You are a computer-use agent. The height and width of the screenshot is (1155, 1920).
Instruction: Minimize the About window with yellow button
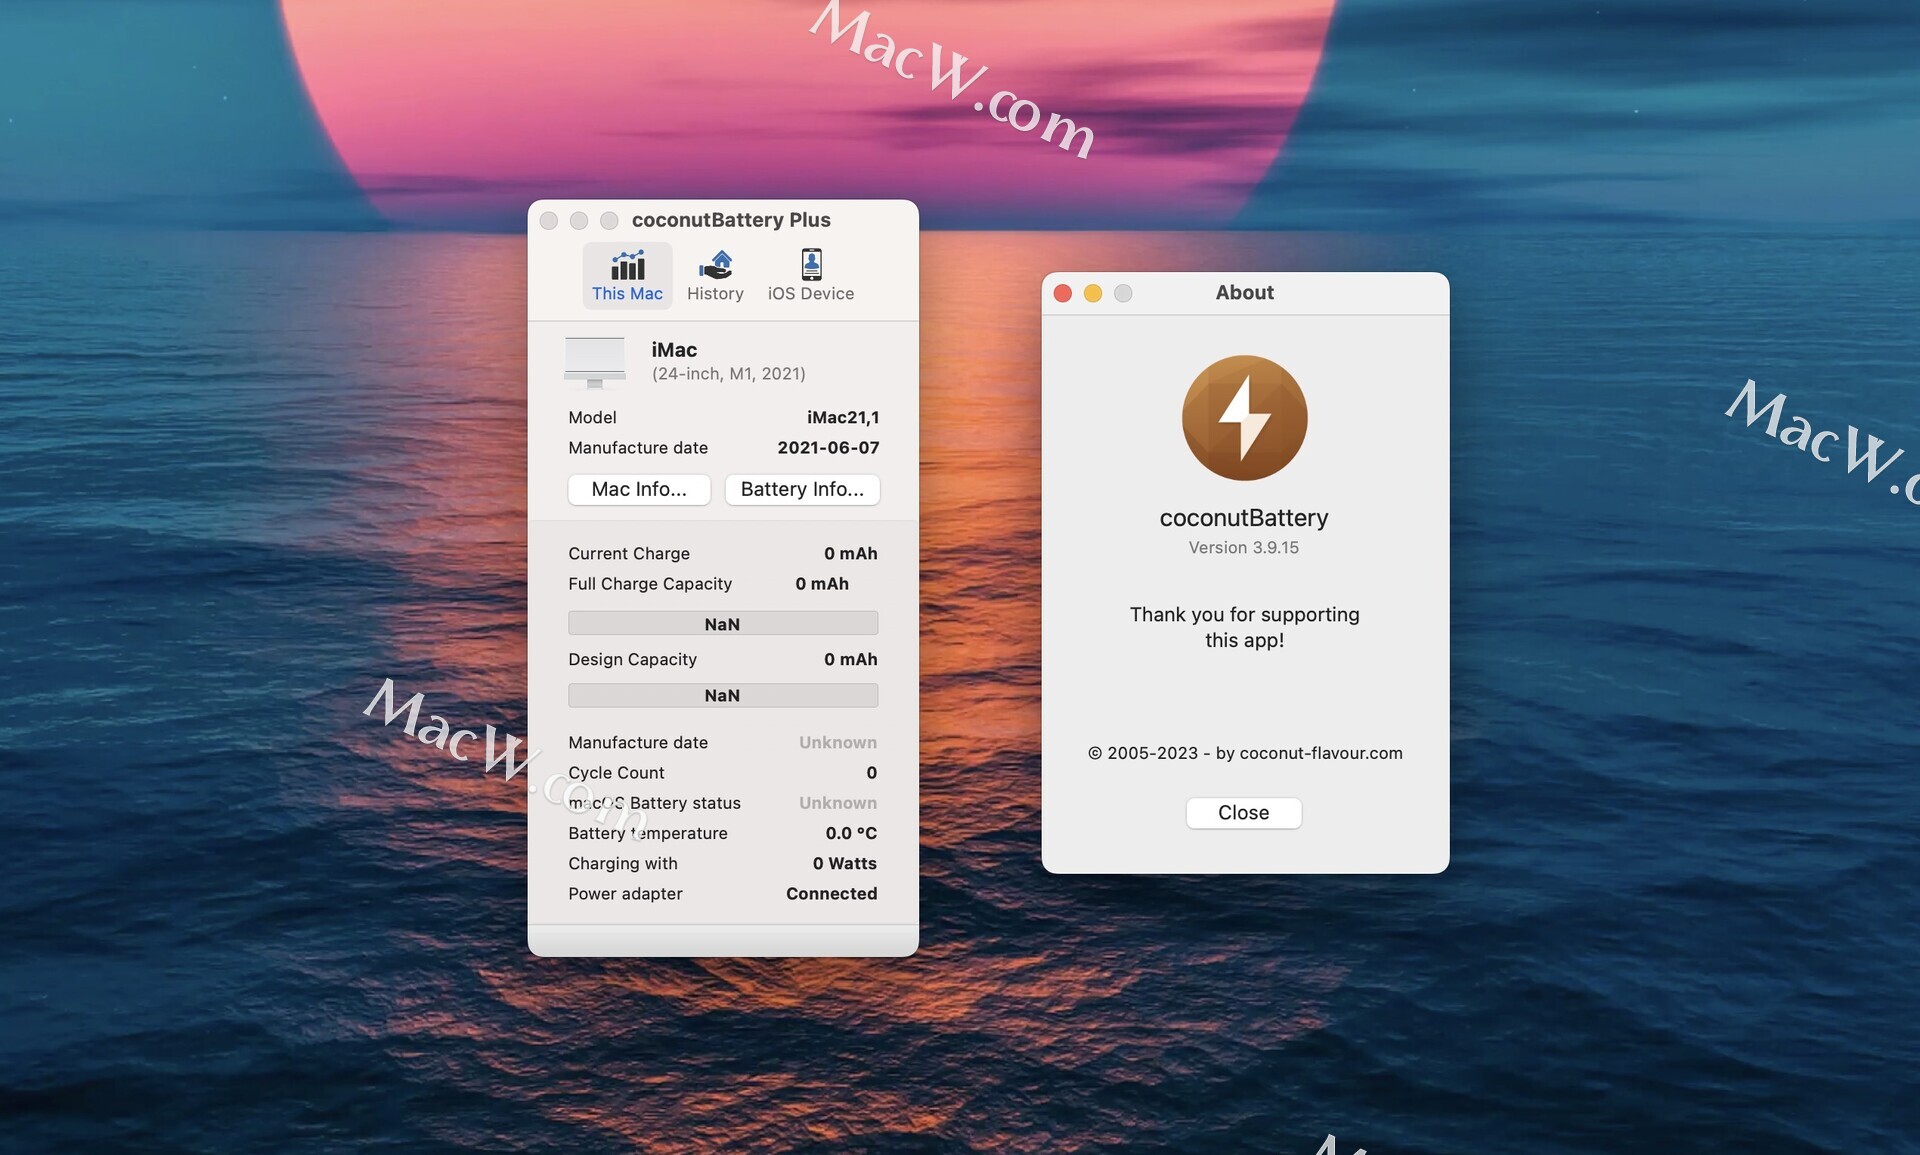click(1093, 293)
